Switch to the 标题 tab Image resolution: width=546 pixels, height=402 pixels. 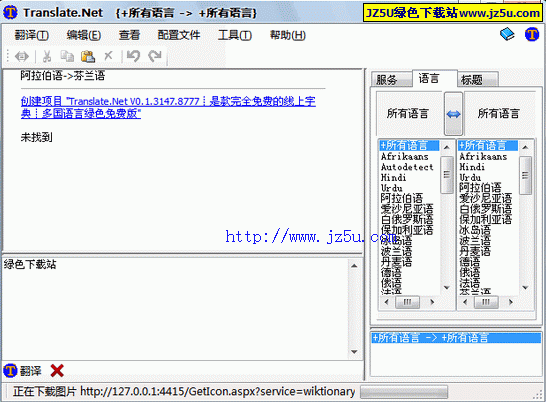pyautogui.click(x=477, y=79)
